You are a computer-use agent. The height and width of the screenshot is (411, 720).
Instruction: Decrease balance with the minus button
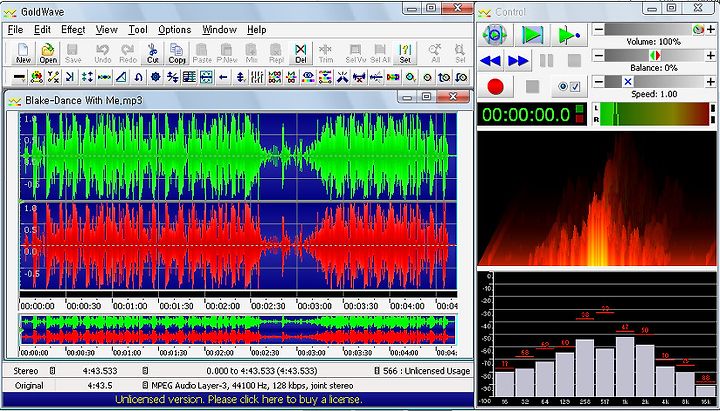click(x=598, y=56)
